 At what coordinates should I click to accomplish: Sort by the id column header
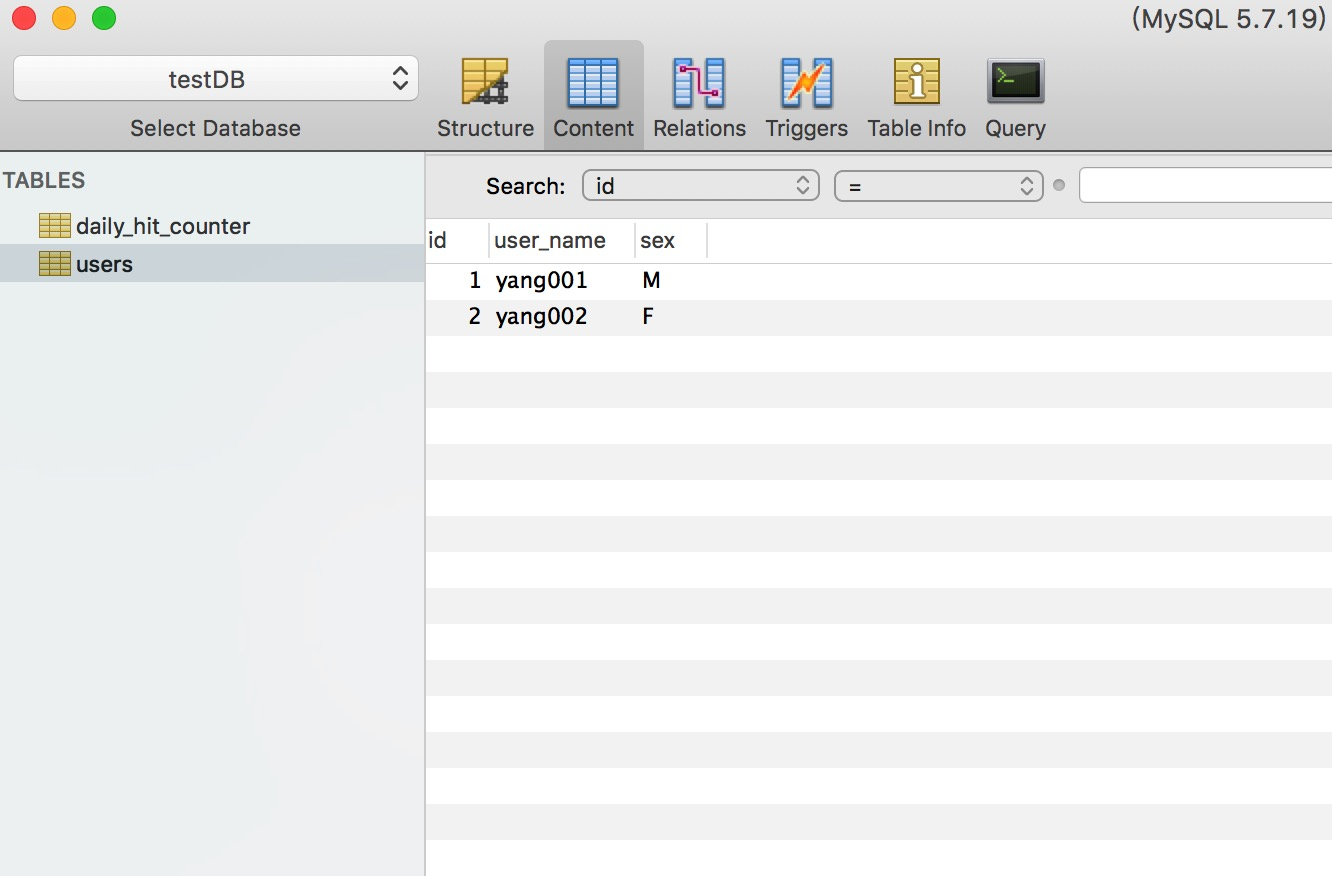pyautogui.click(x=457, y=241)
